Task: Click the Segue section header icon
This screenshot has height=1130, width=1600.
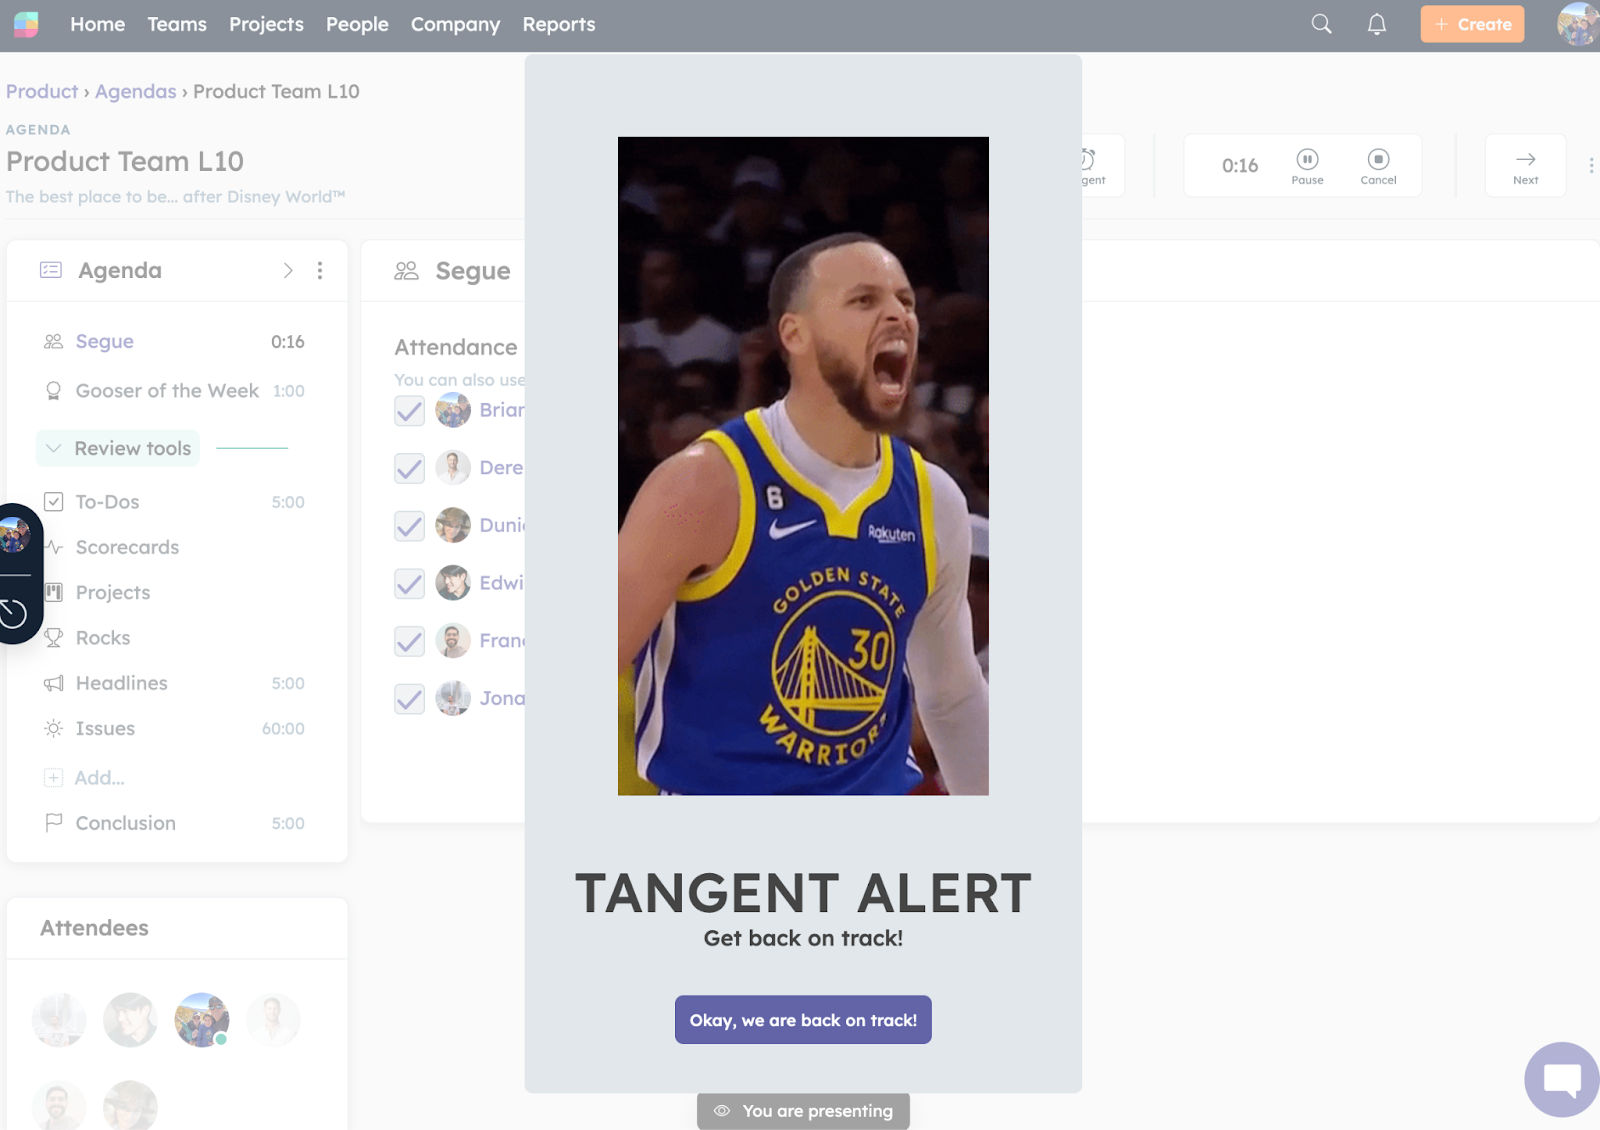Action: pos(406,271)
